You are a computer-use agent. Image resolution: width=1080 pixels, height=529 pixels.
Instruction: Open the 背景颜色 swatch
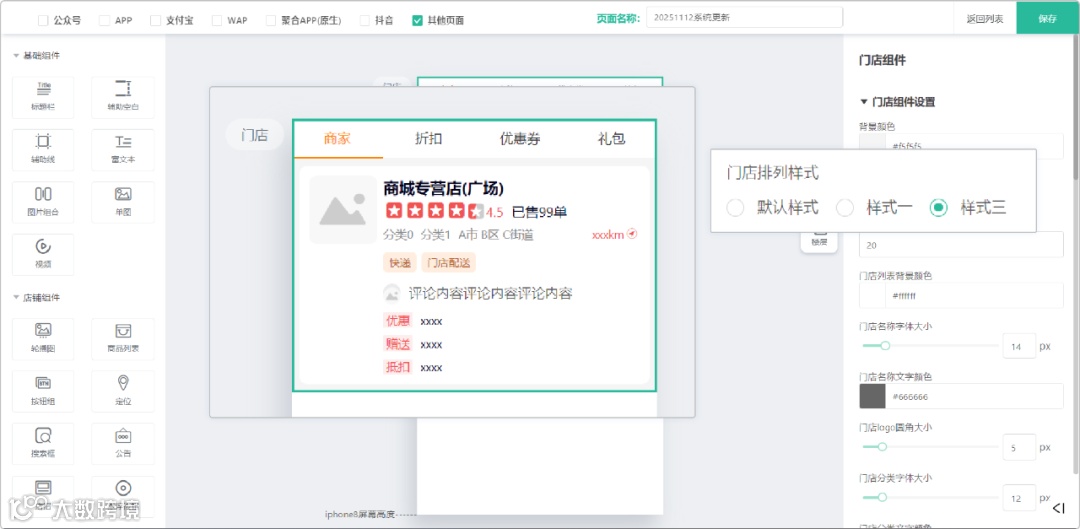pyautogui.click(x=872, y=143)
